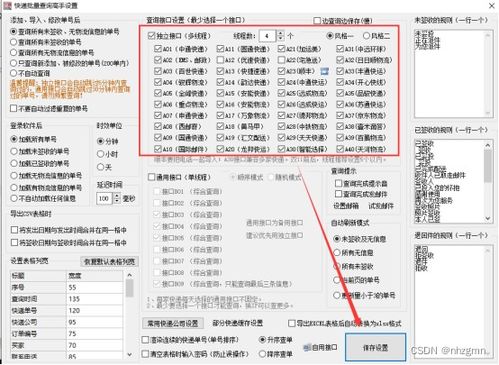The image size is (499, 365).
Task: Select 所有无信息 auto refresh mode
Action: click(337, 253)
